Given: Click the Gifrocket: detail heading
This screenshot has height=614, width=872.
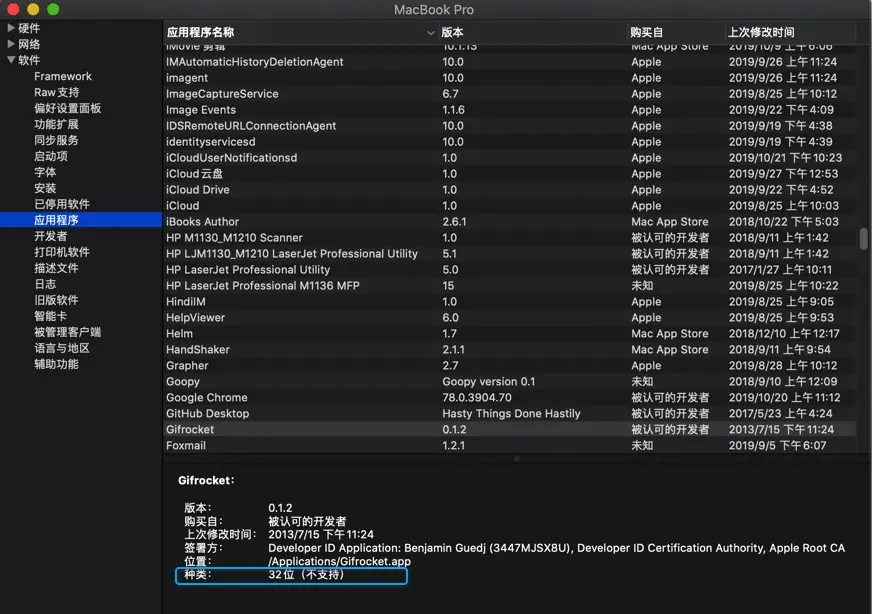Looking at the screenshot, I should 206,481.
